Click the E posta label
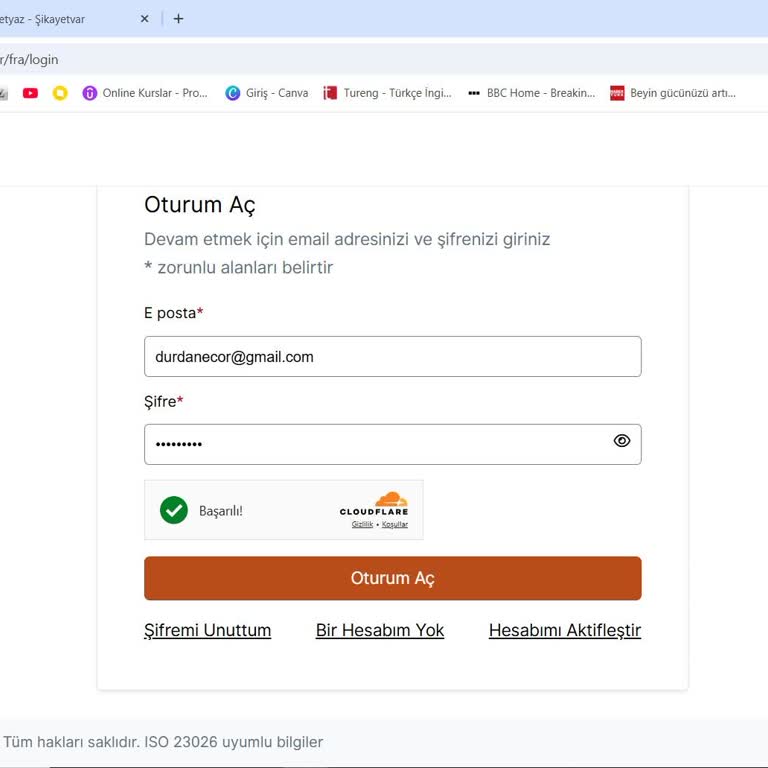The height and width of the screenshot is (768, 768). pos(174,313)
